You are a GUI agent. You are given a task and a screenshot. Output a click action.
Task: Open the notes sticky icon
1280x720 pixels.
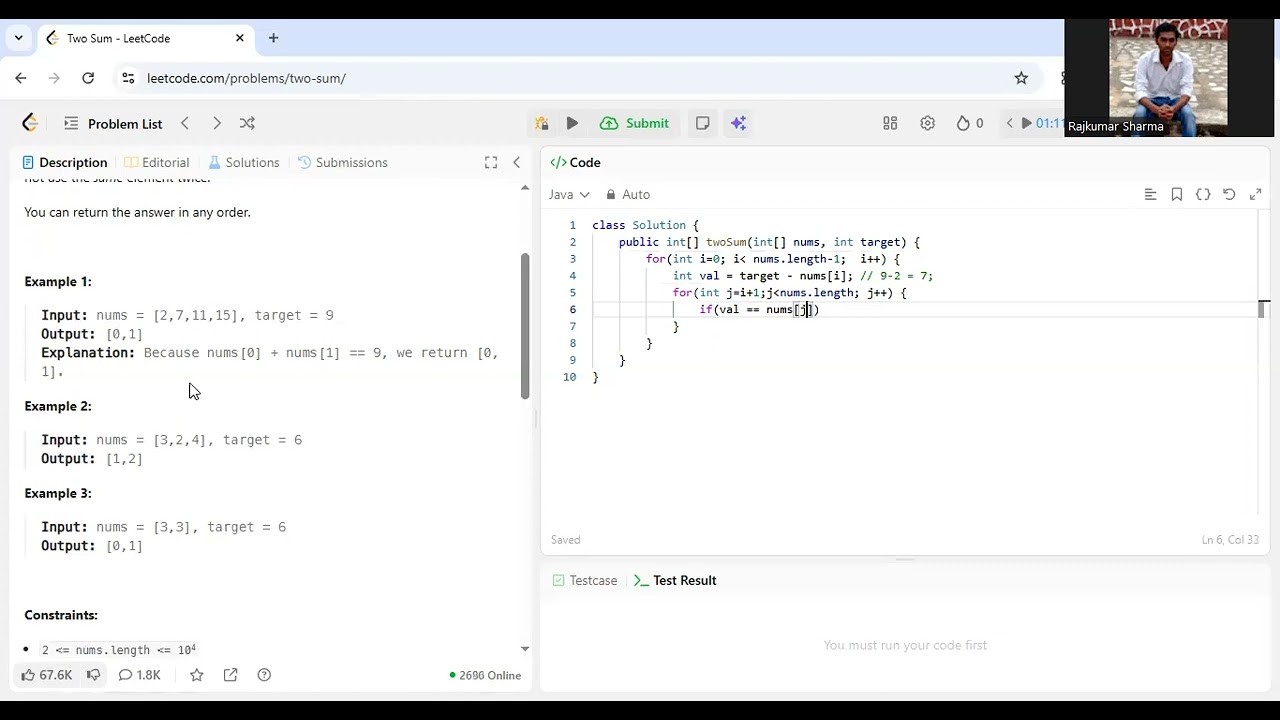pyautogui.click(x=702, y=123)
